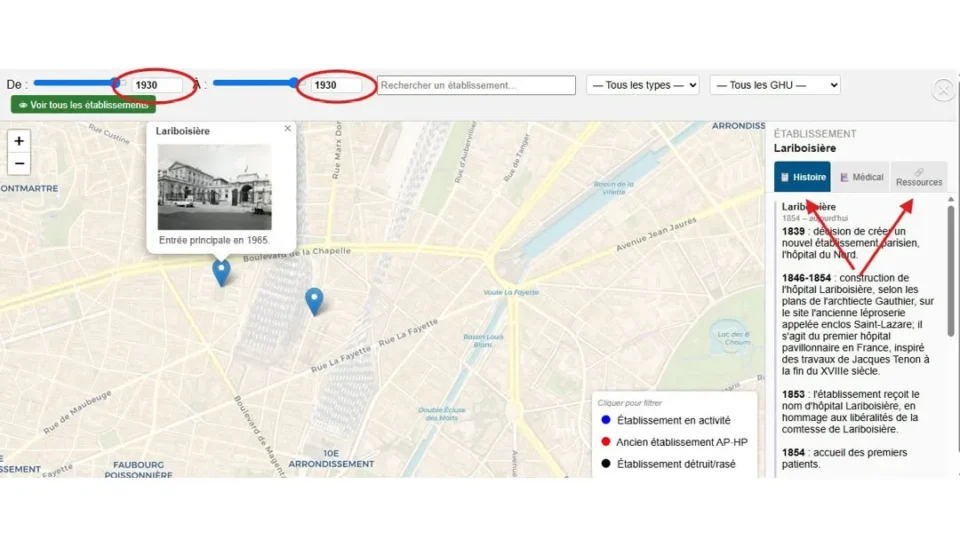Toggle the Ancien établissement AP-HP filter
Screen dimensions: 960x540
tap(674, 442)
